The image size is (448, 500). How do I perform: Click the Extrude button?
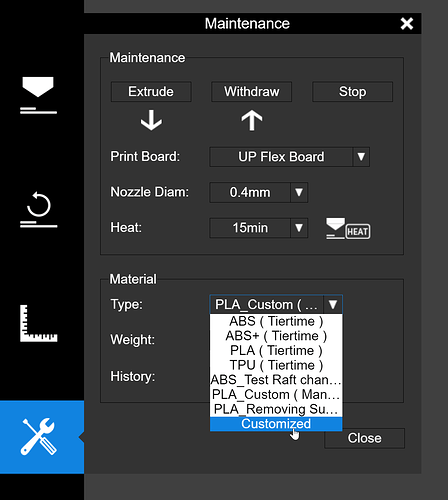click(x=151, y=92)
